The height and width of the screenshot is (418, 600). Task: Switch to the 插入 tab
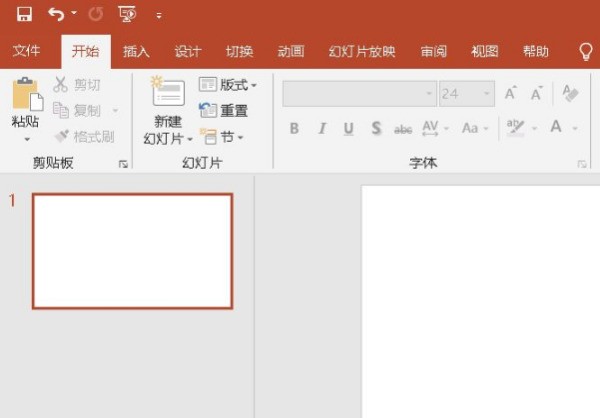click(x=136, y=51)
